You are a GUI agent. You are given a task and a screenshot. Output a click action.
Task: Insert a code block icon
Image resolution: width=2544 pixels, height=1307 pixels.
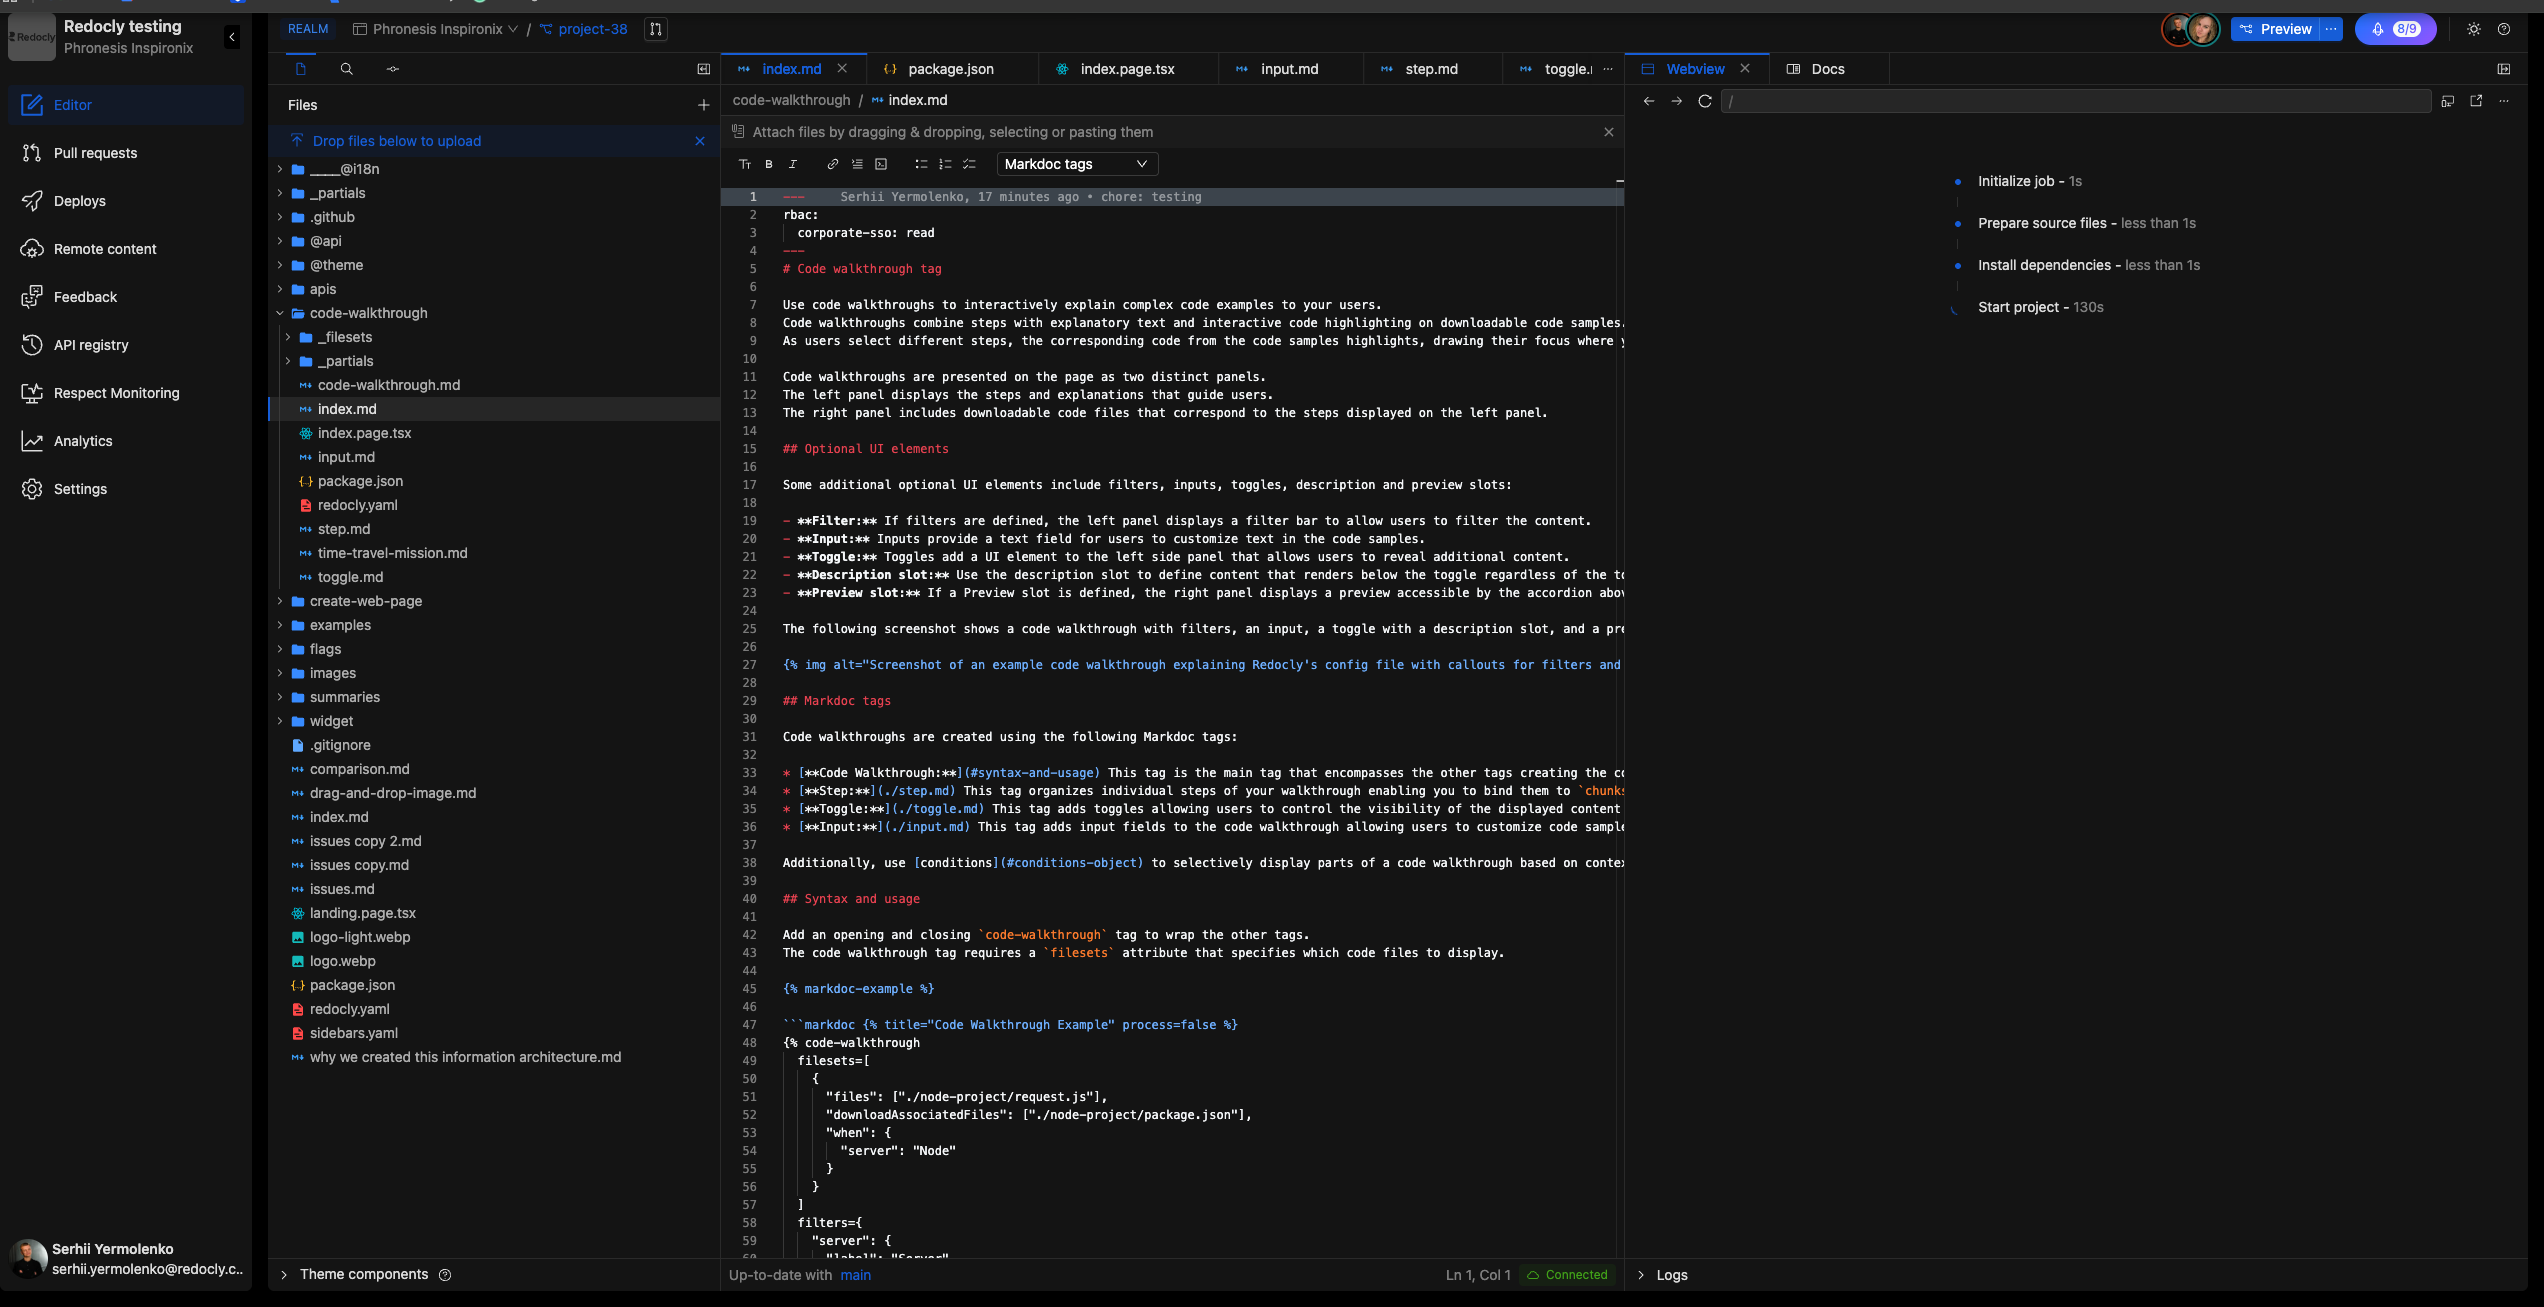(881, 164)
